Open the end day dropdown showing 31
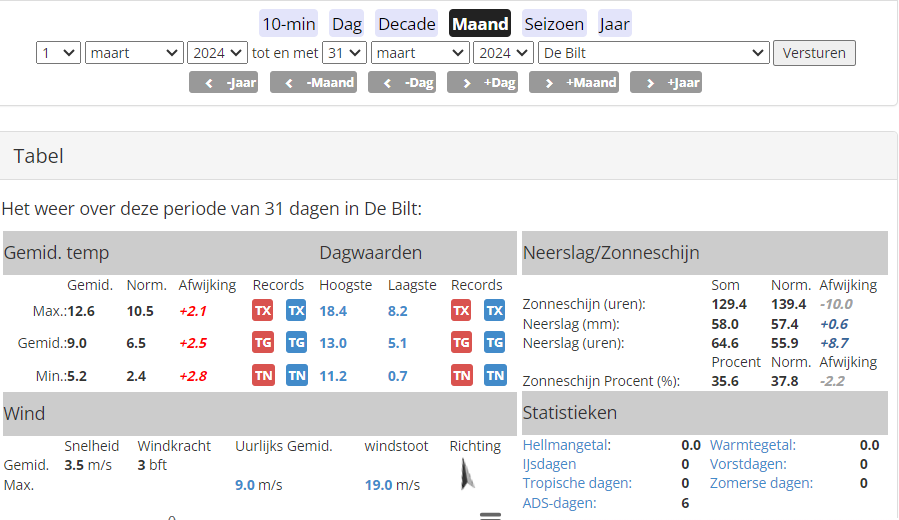 pos(344,53)
